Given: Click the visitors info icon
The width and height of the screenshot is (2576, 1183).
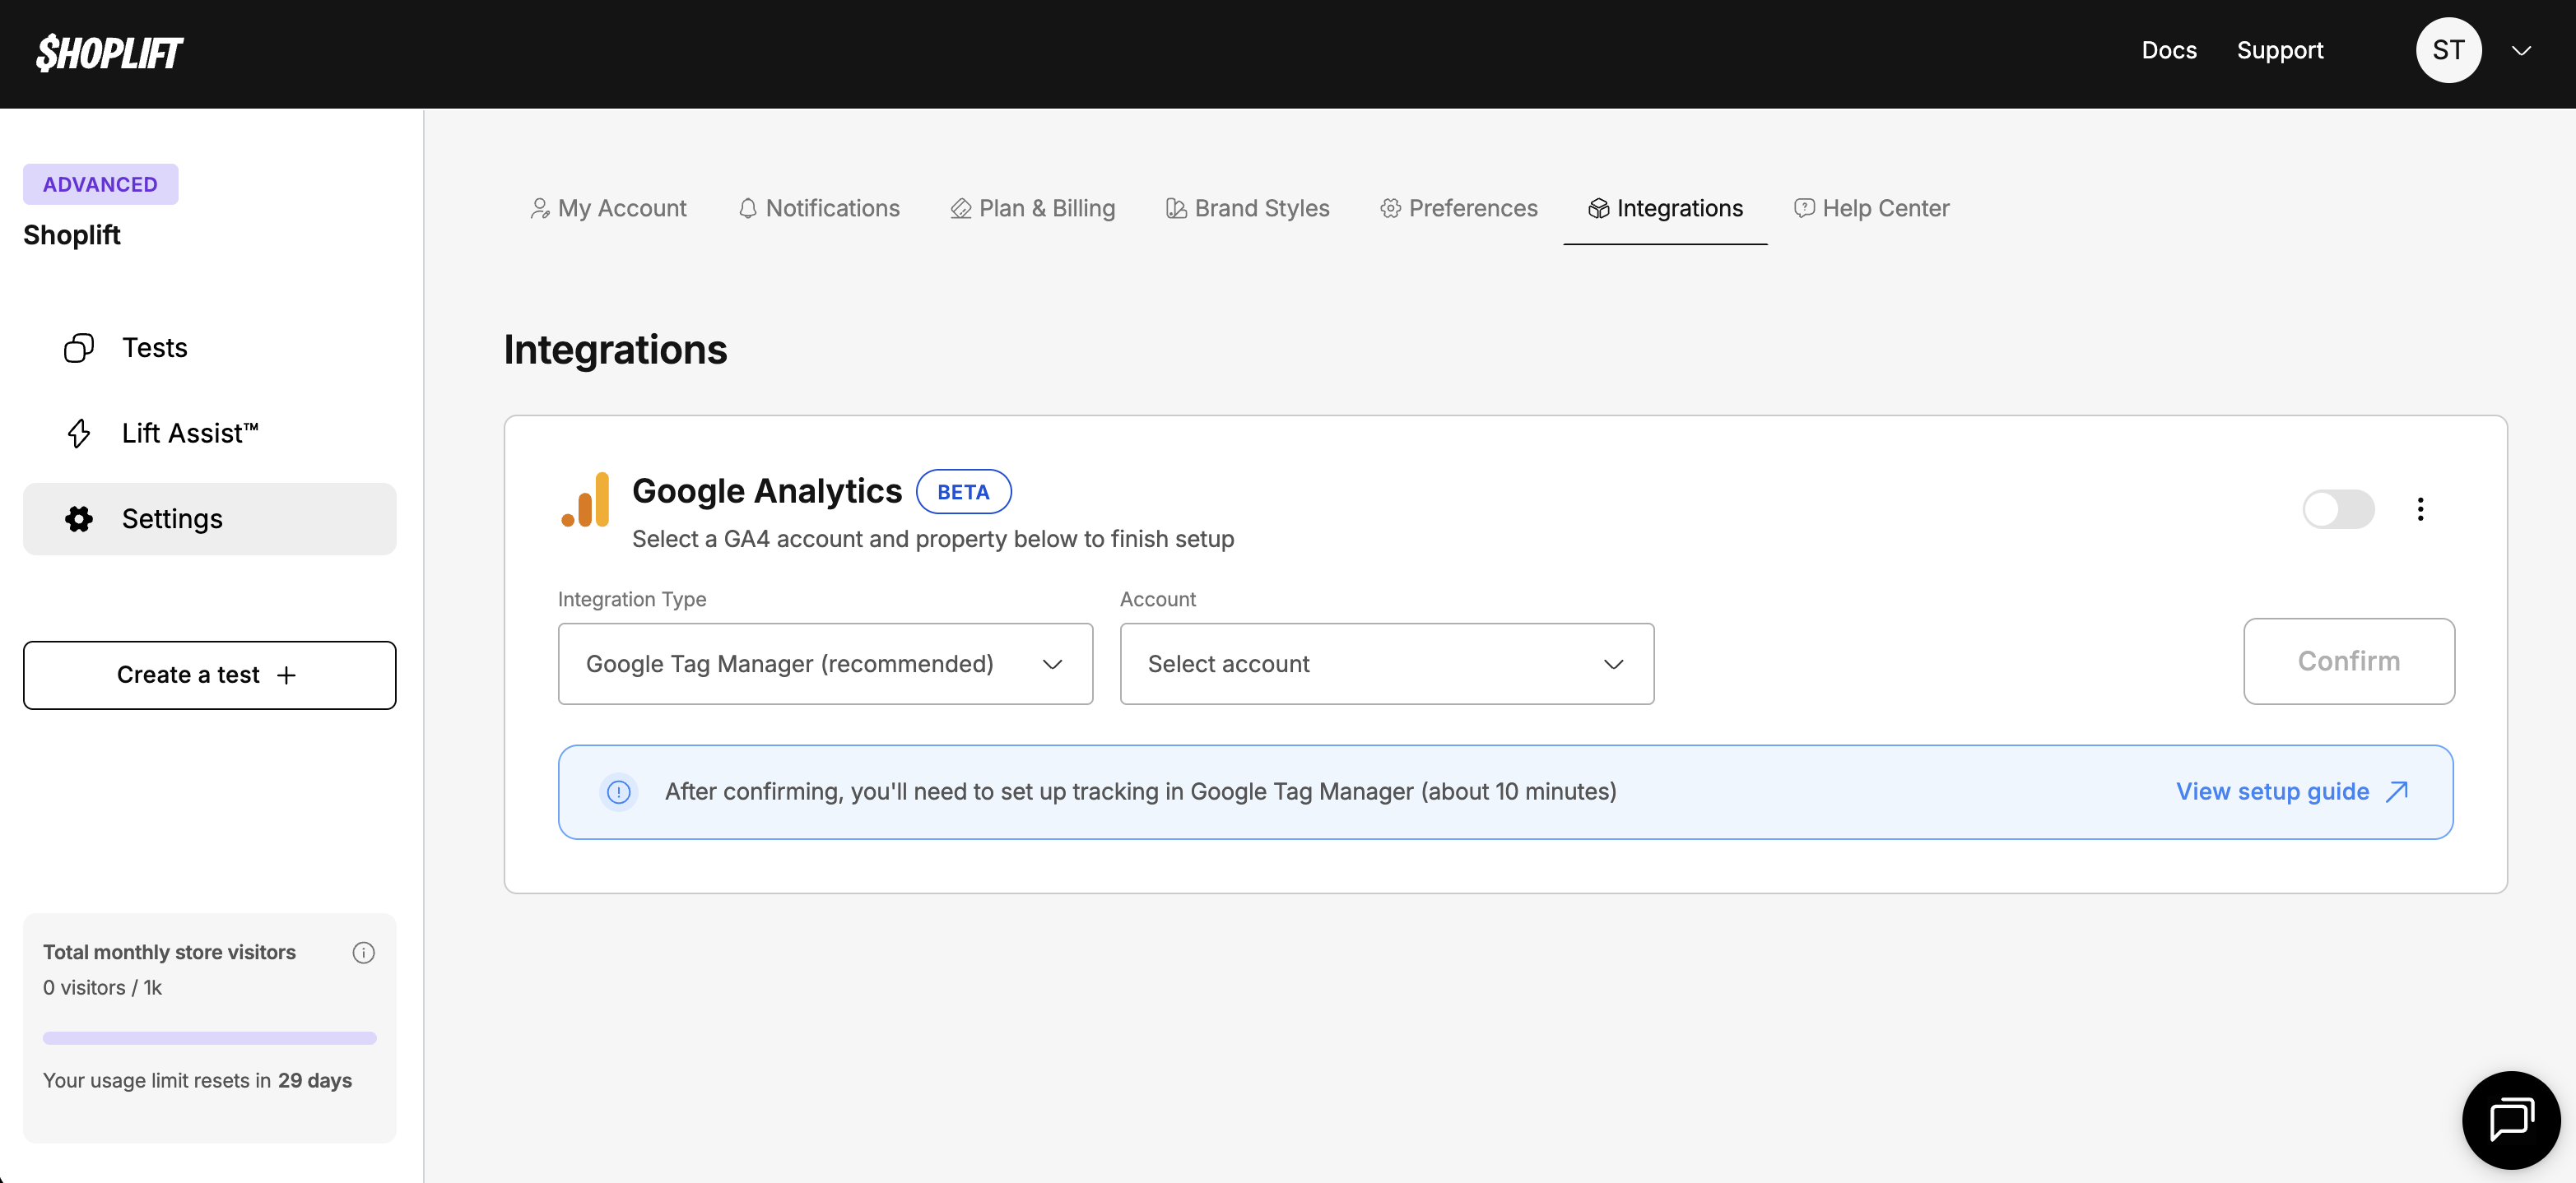Looking at the screenshot, I should tap(363, 953).
